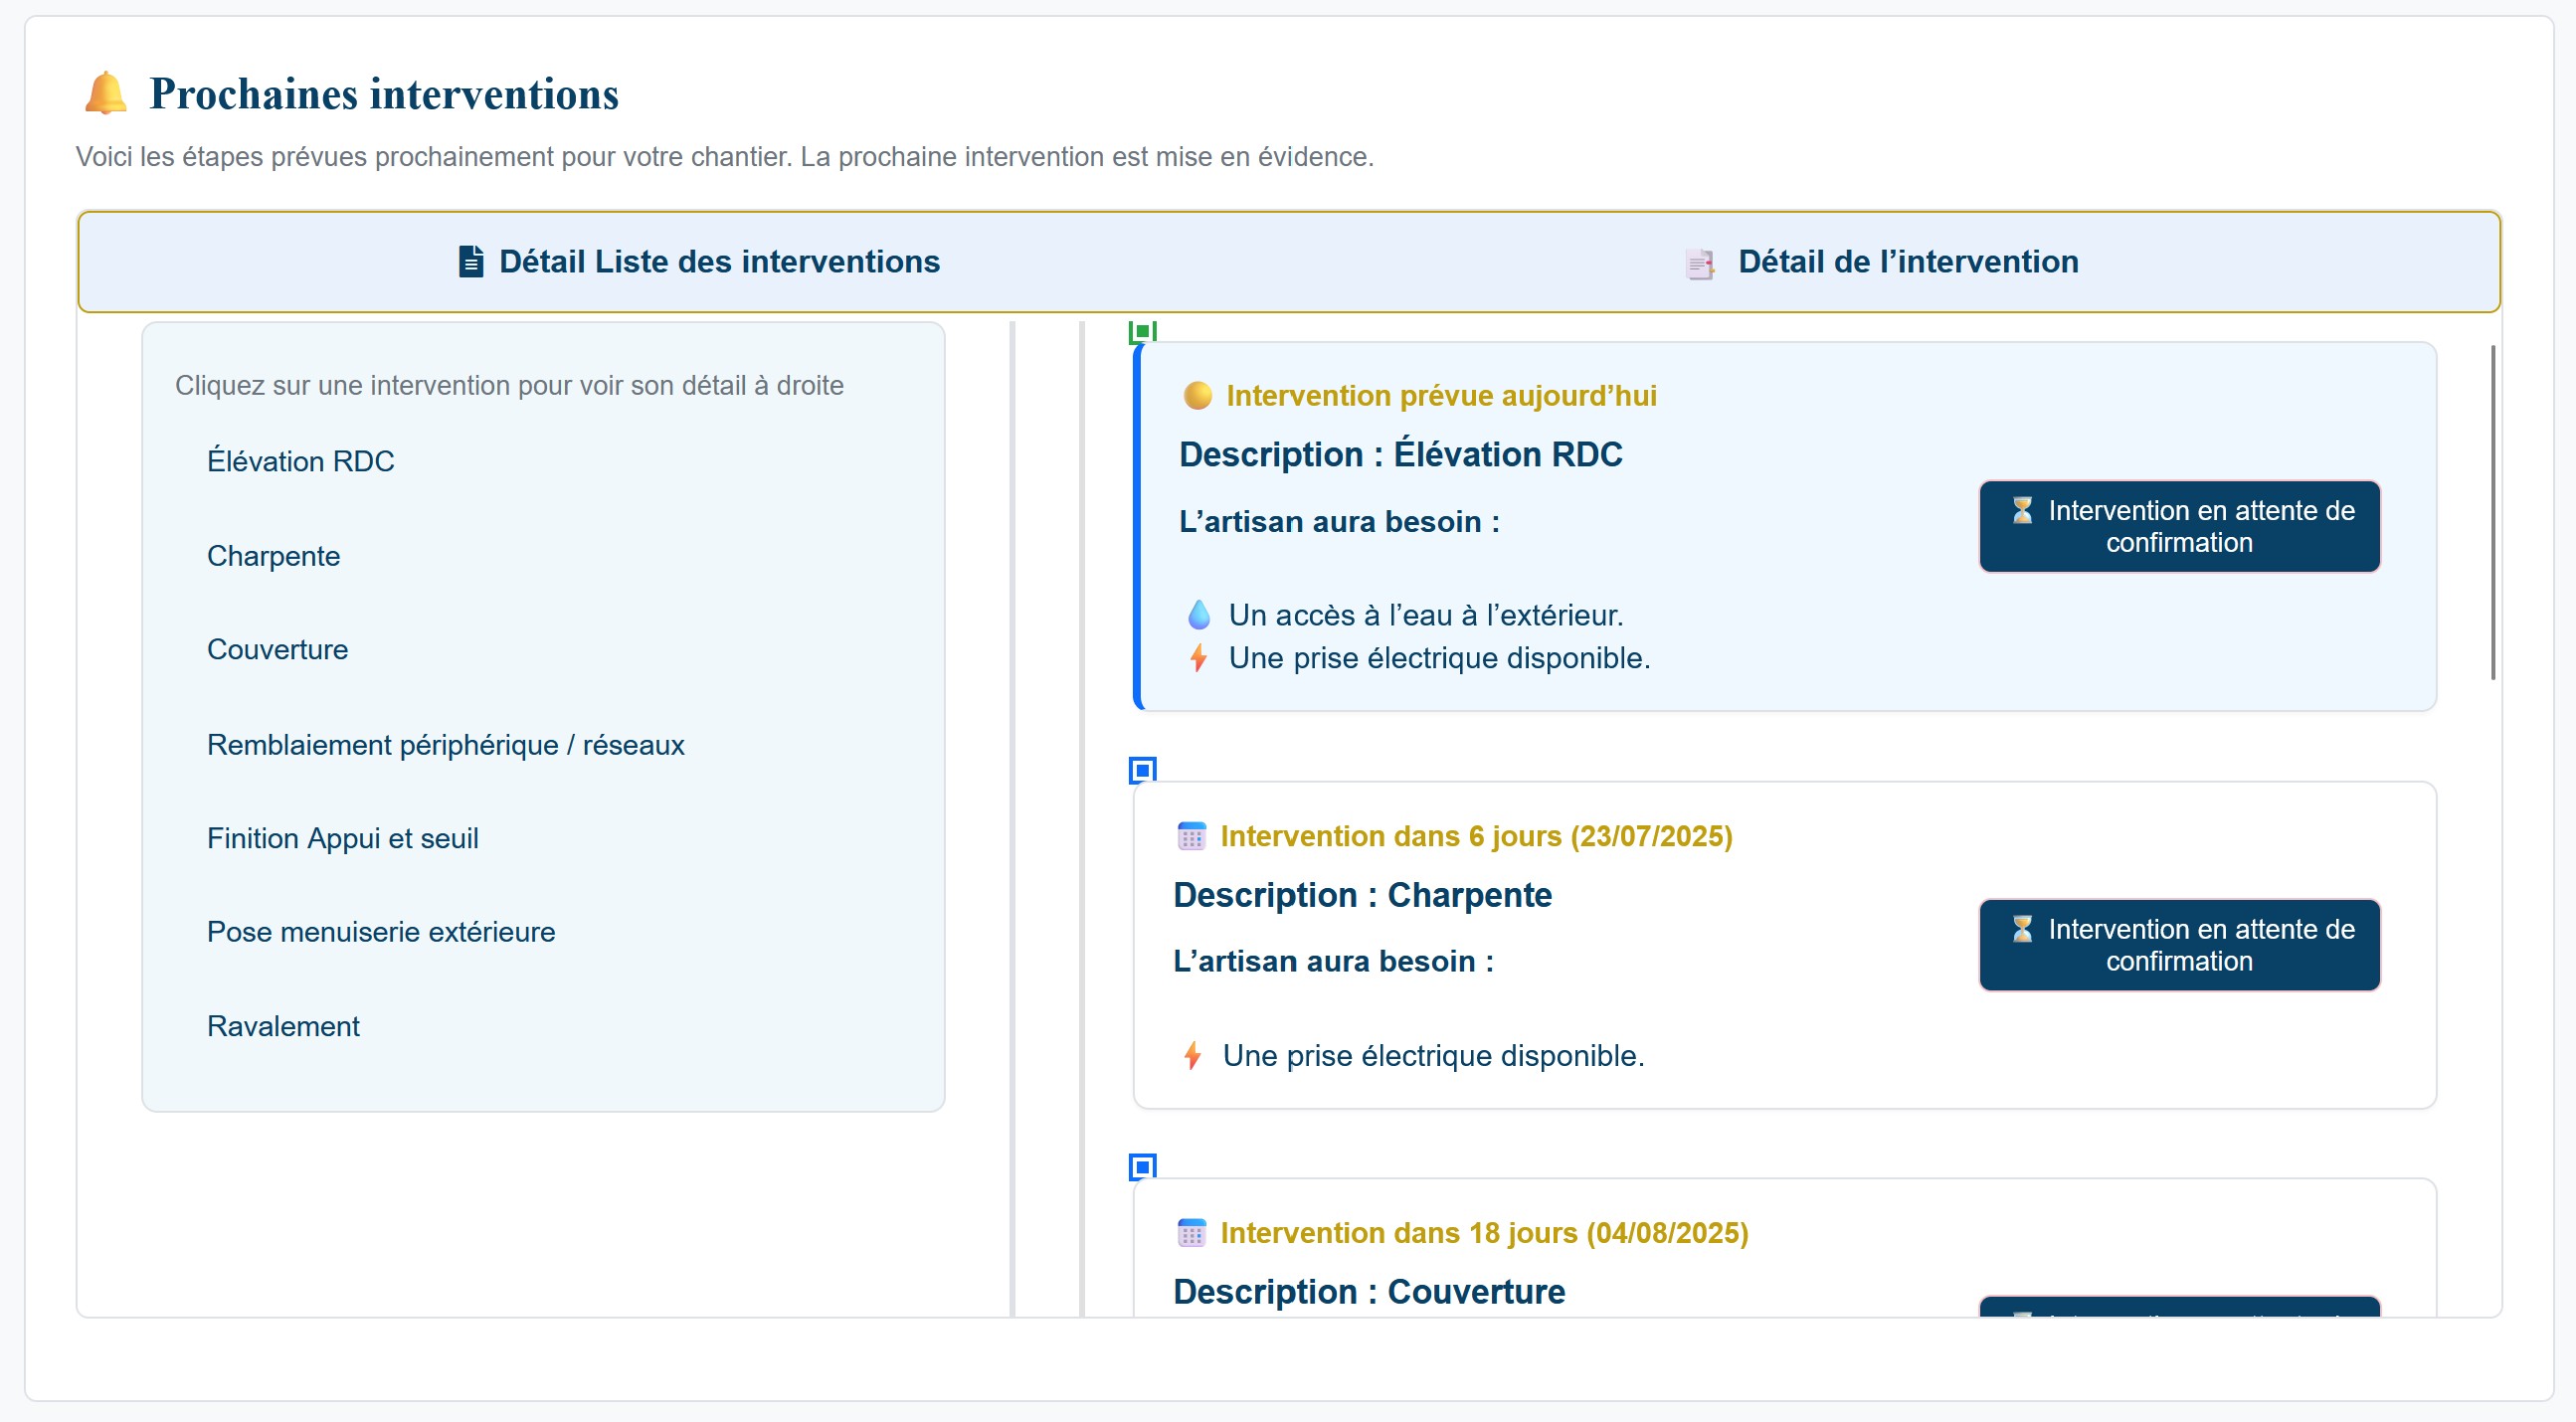The image size is (2576, 1422).
Task: Click the blue timeline marker above Couverture card
Action: [x=1143, y=1166]
